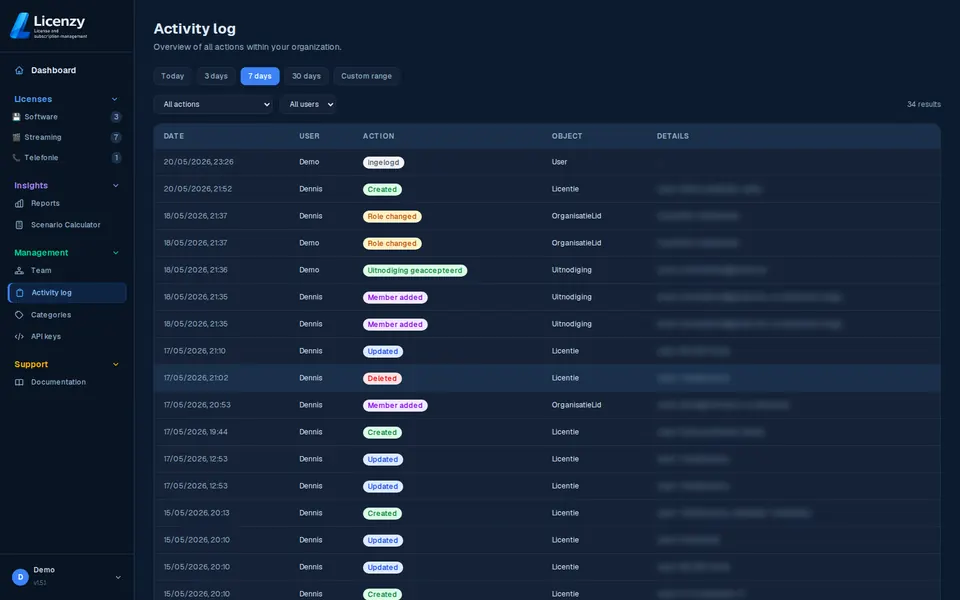Click the Reports chart icon
Image resolution: width=960 pixels, height=600 pixels.
(19, 203)
